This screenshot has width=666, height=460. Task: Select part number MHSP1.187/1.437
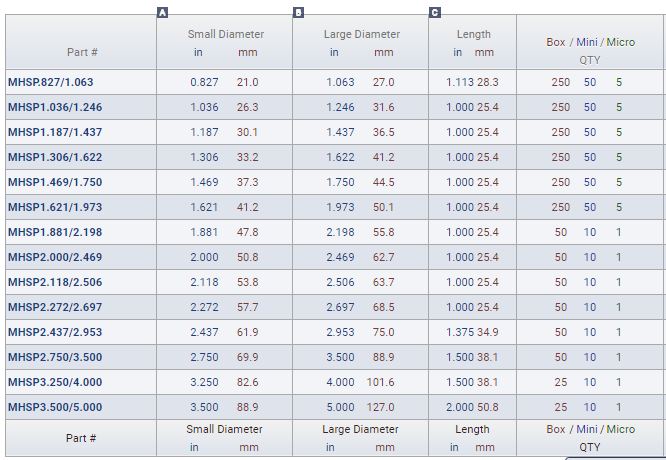pos(55,132)
